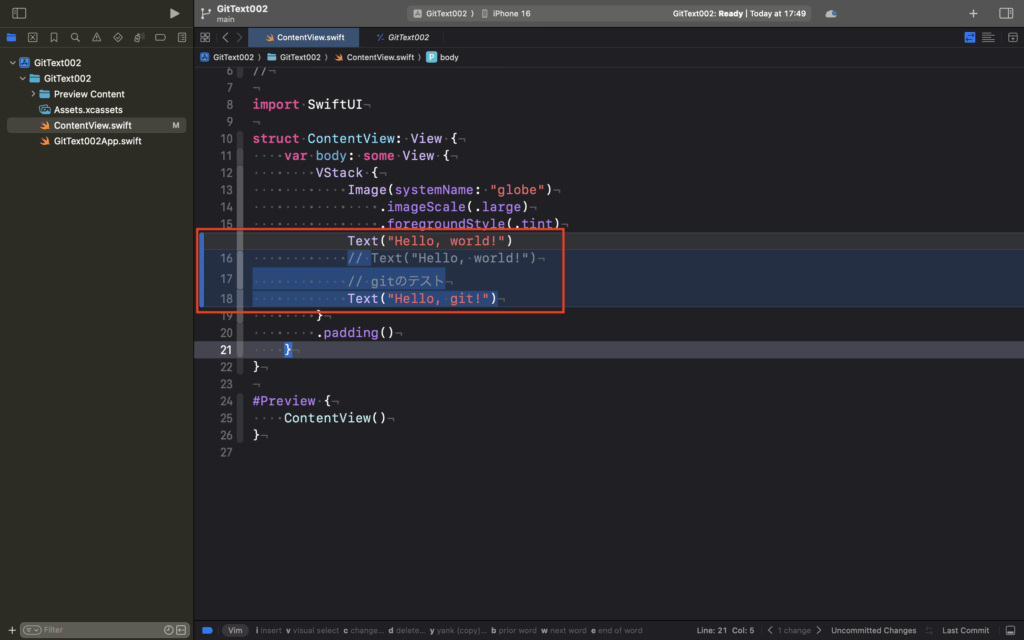Open the library with plus button
Screen dimensions: 1024x640
[x=973, y=13]
